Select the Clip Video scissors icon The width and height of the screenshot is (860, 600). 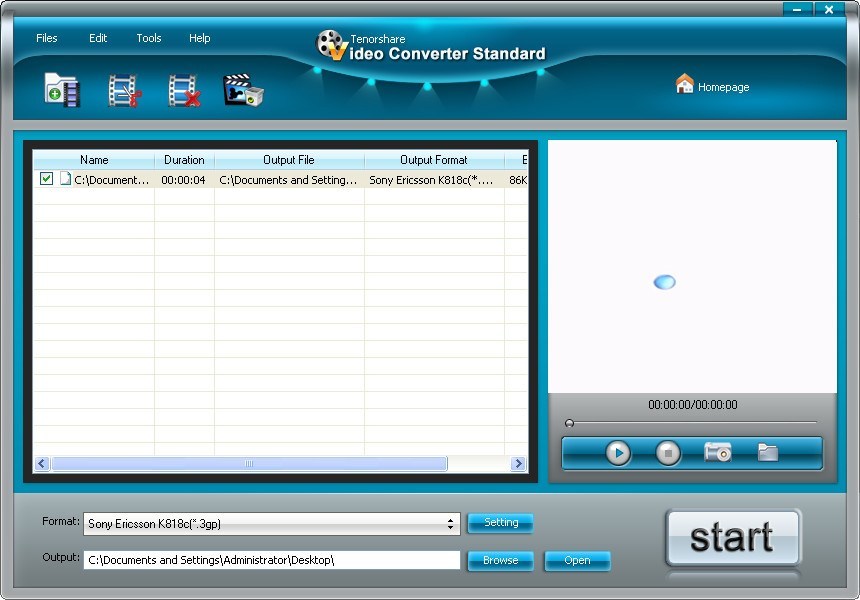click(122, 89)
